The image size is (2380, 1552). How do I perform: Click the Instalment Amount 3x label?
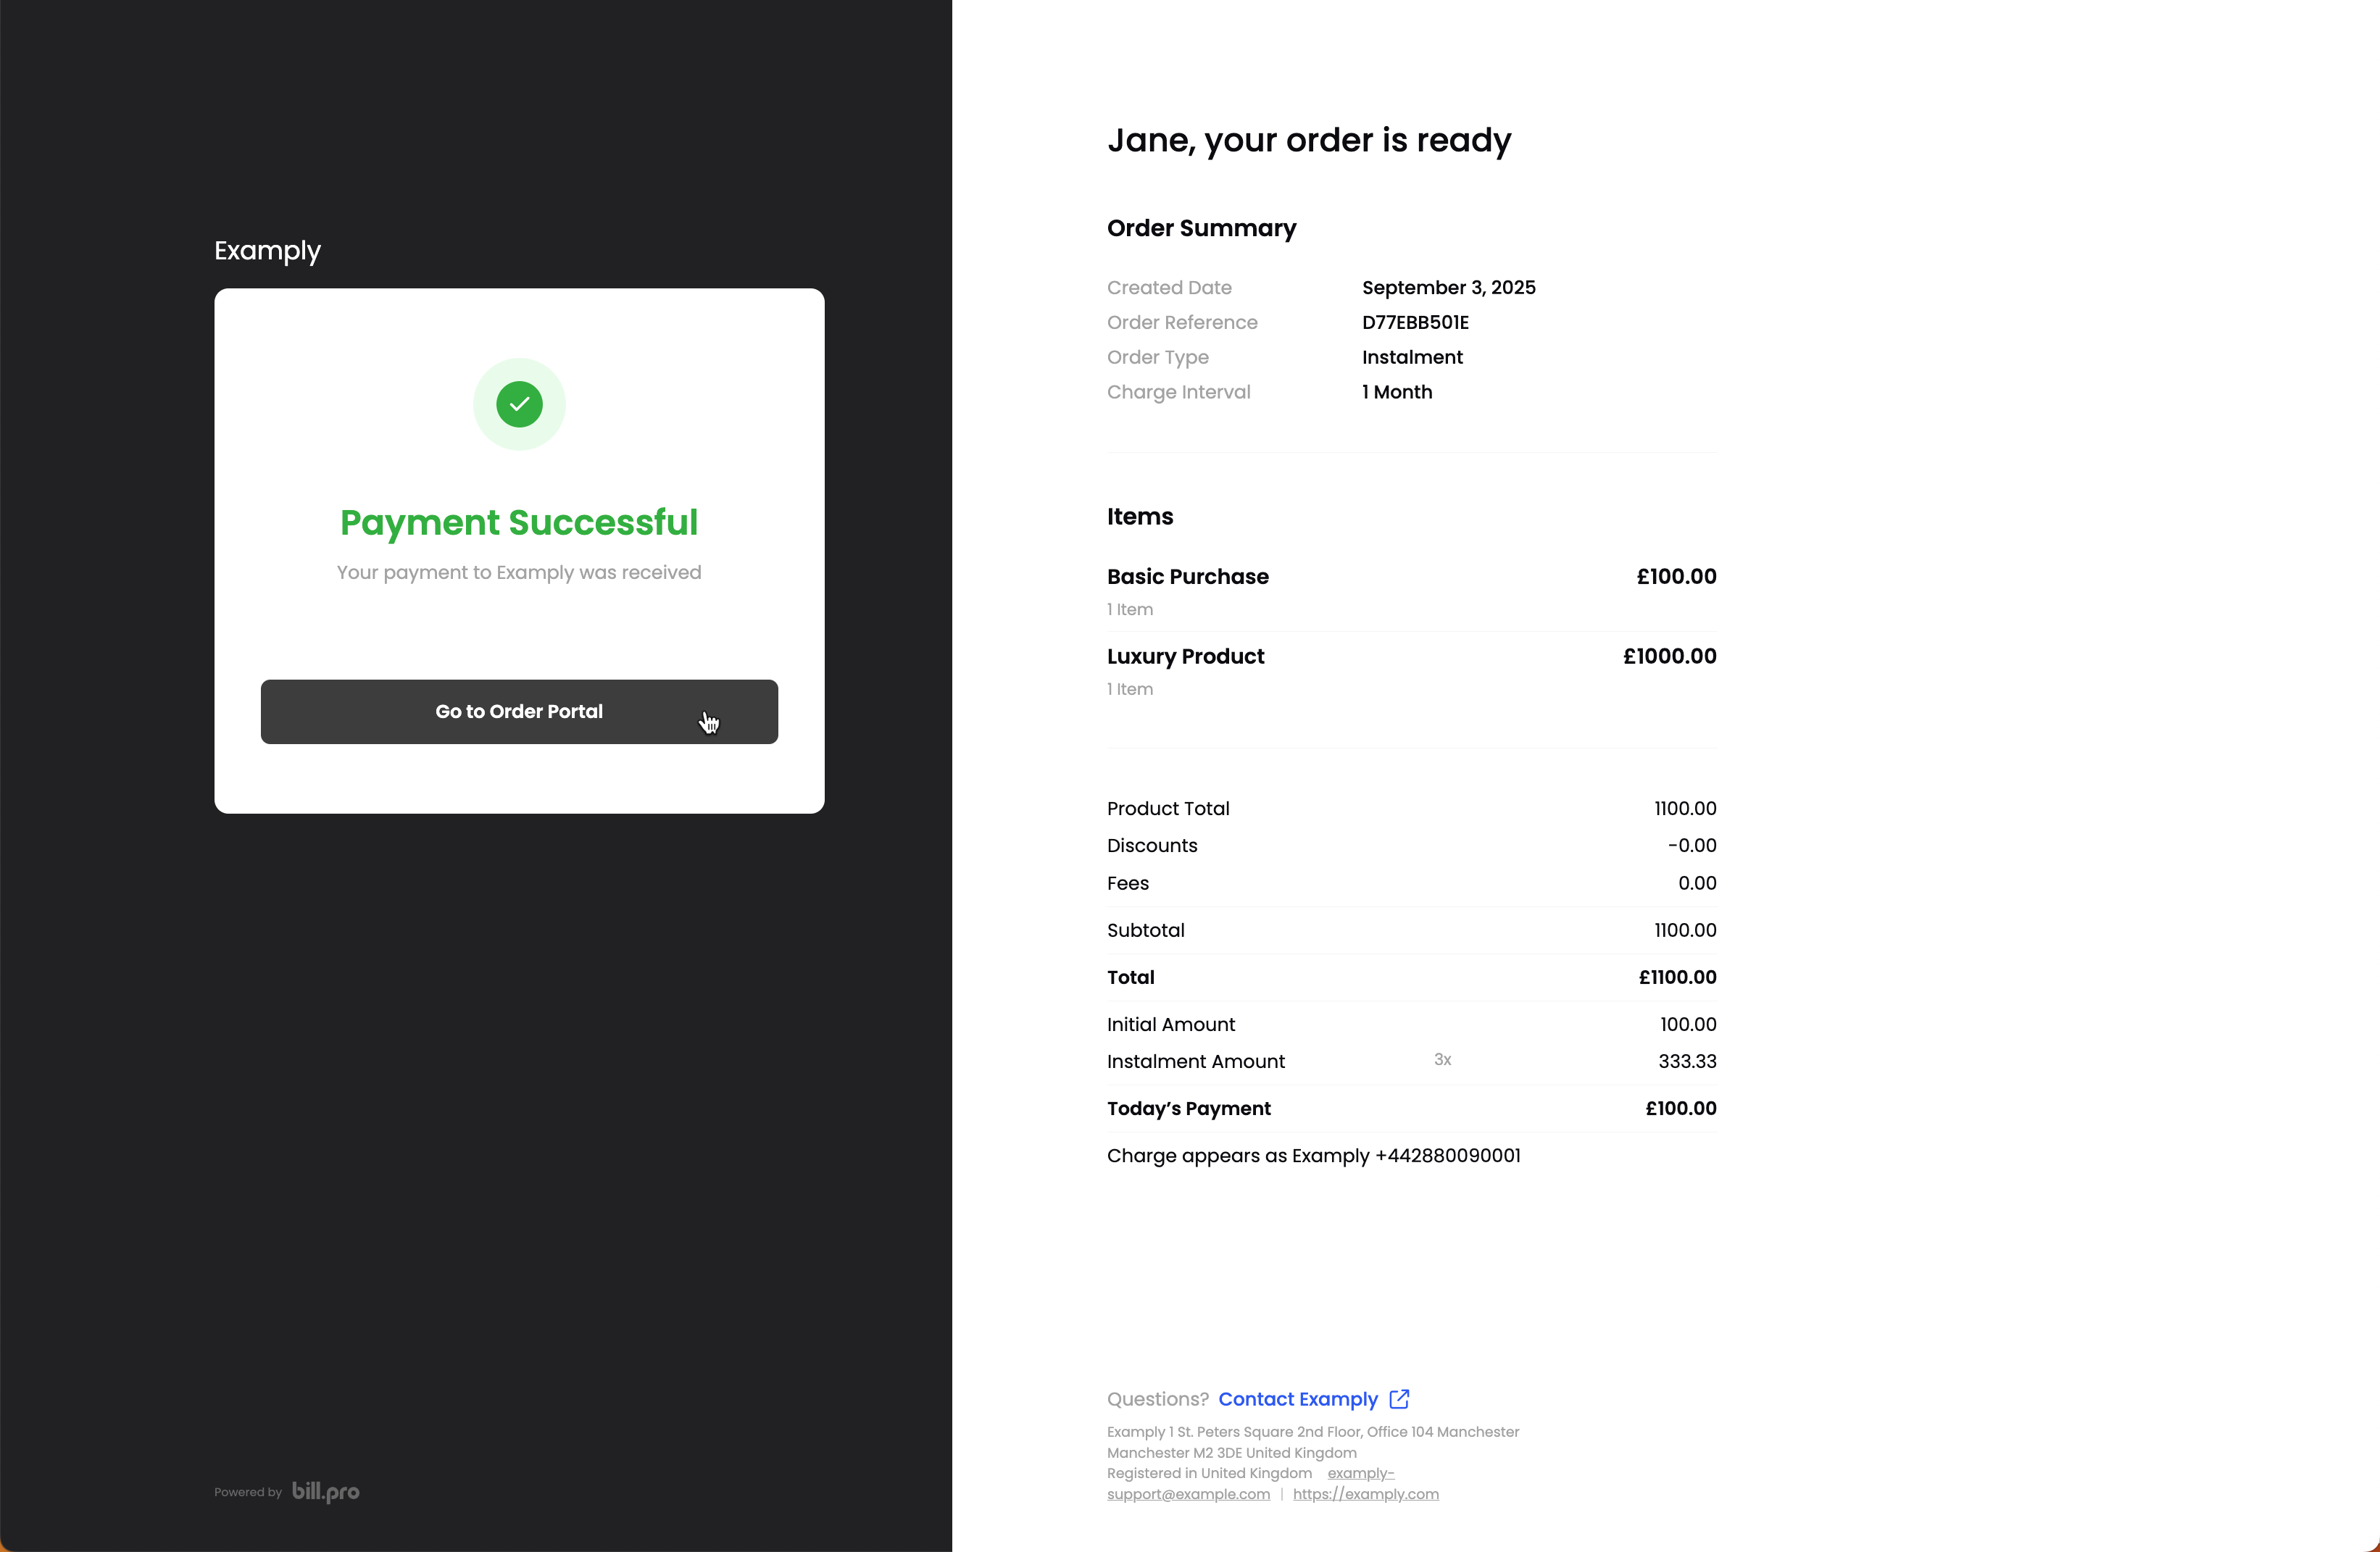pos(1442,1060)
